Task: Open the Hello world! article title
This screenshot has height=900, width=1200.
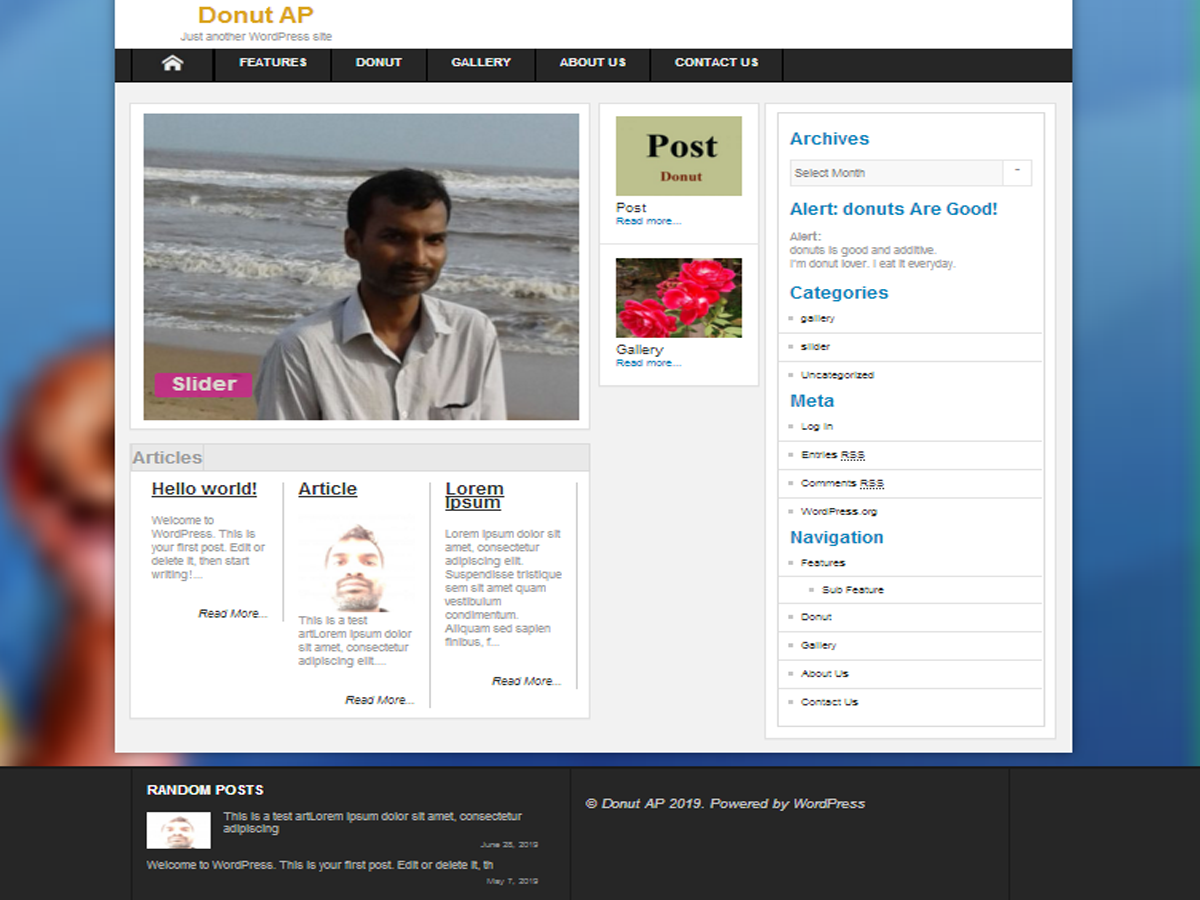Action: coord(204,489)
